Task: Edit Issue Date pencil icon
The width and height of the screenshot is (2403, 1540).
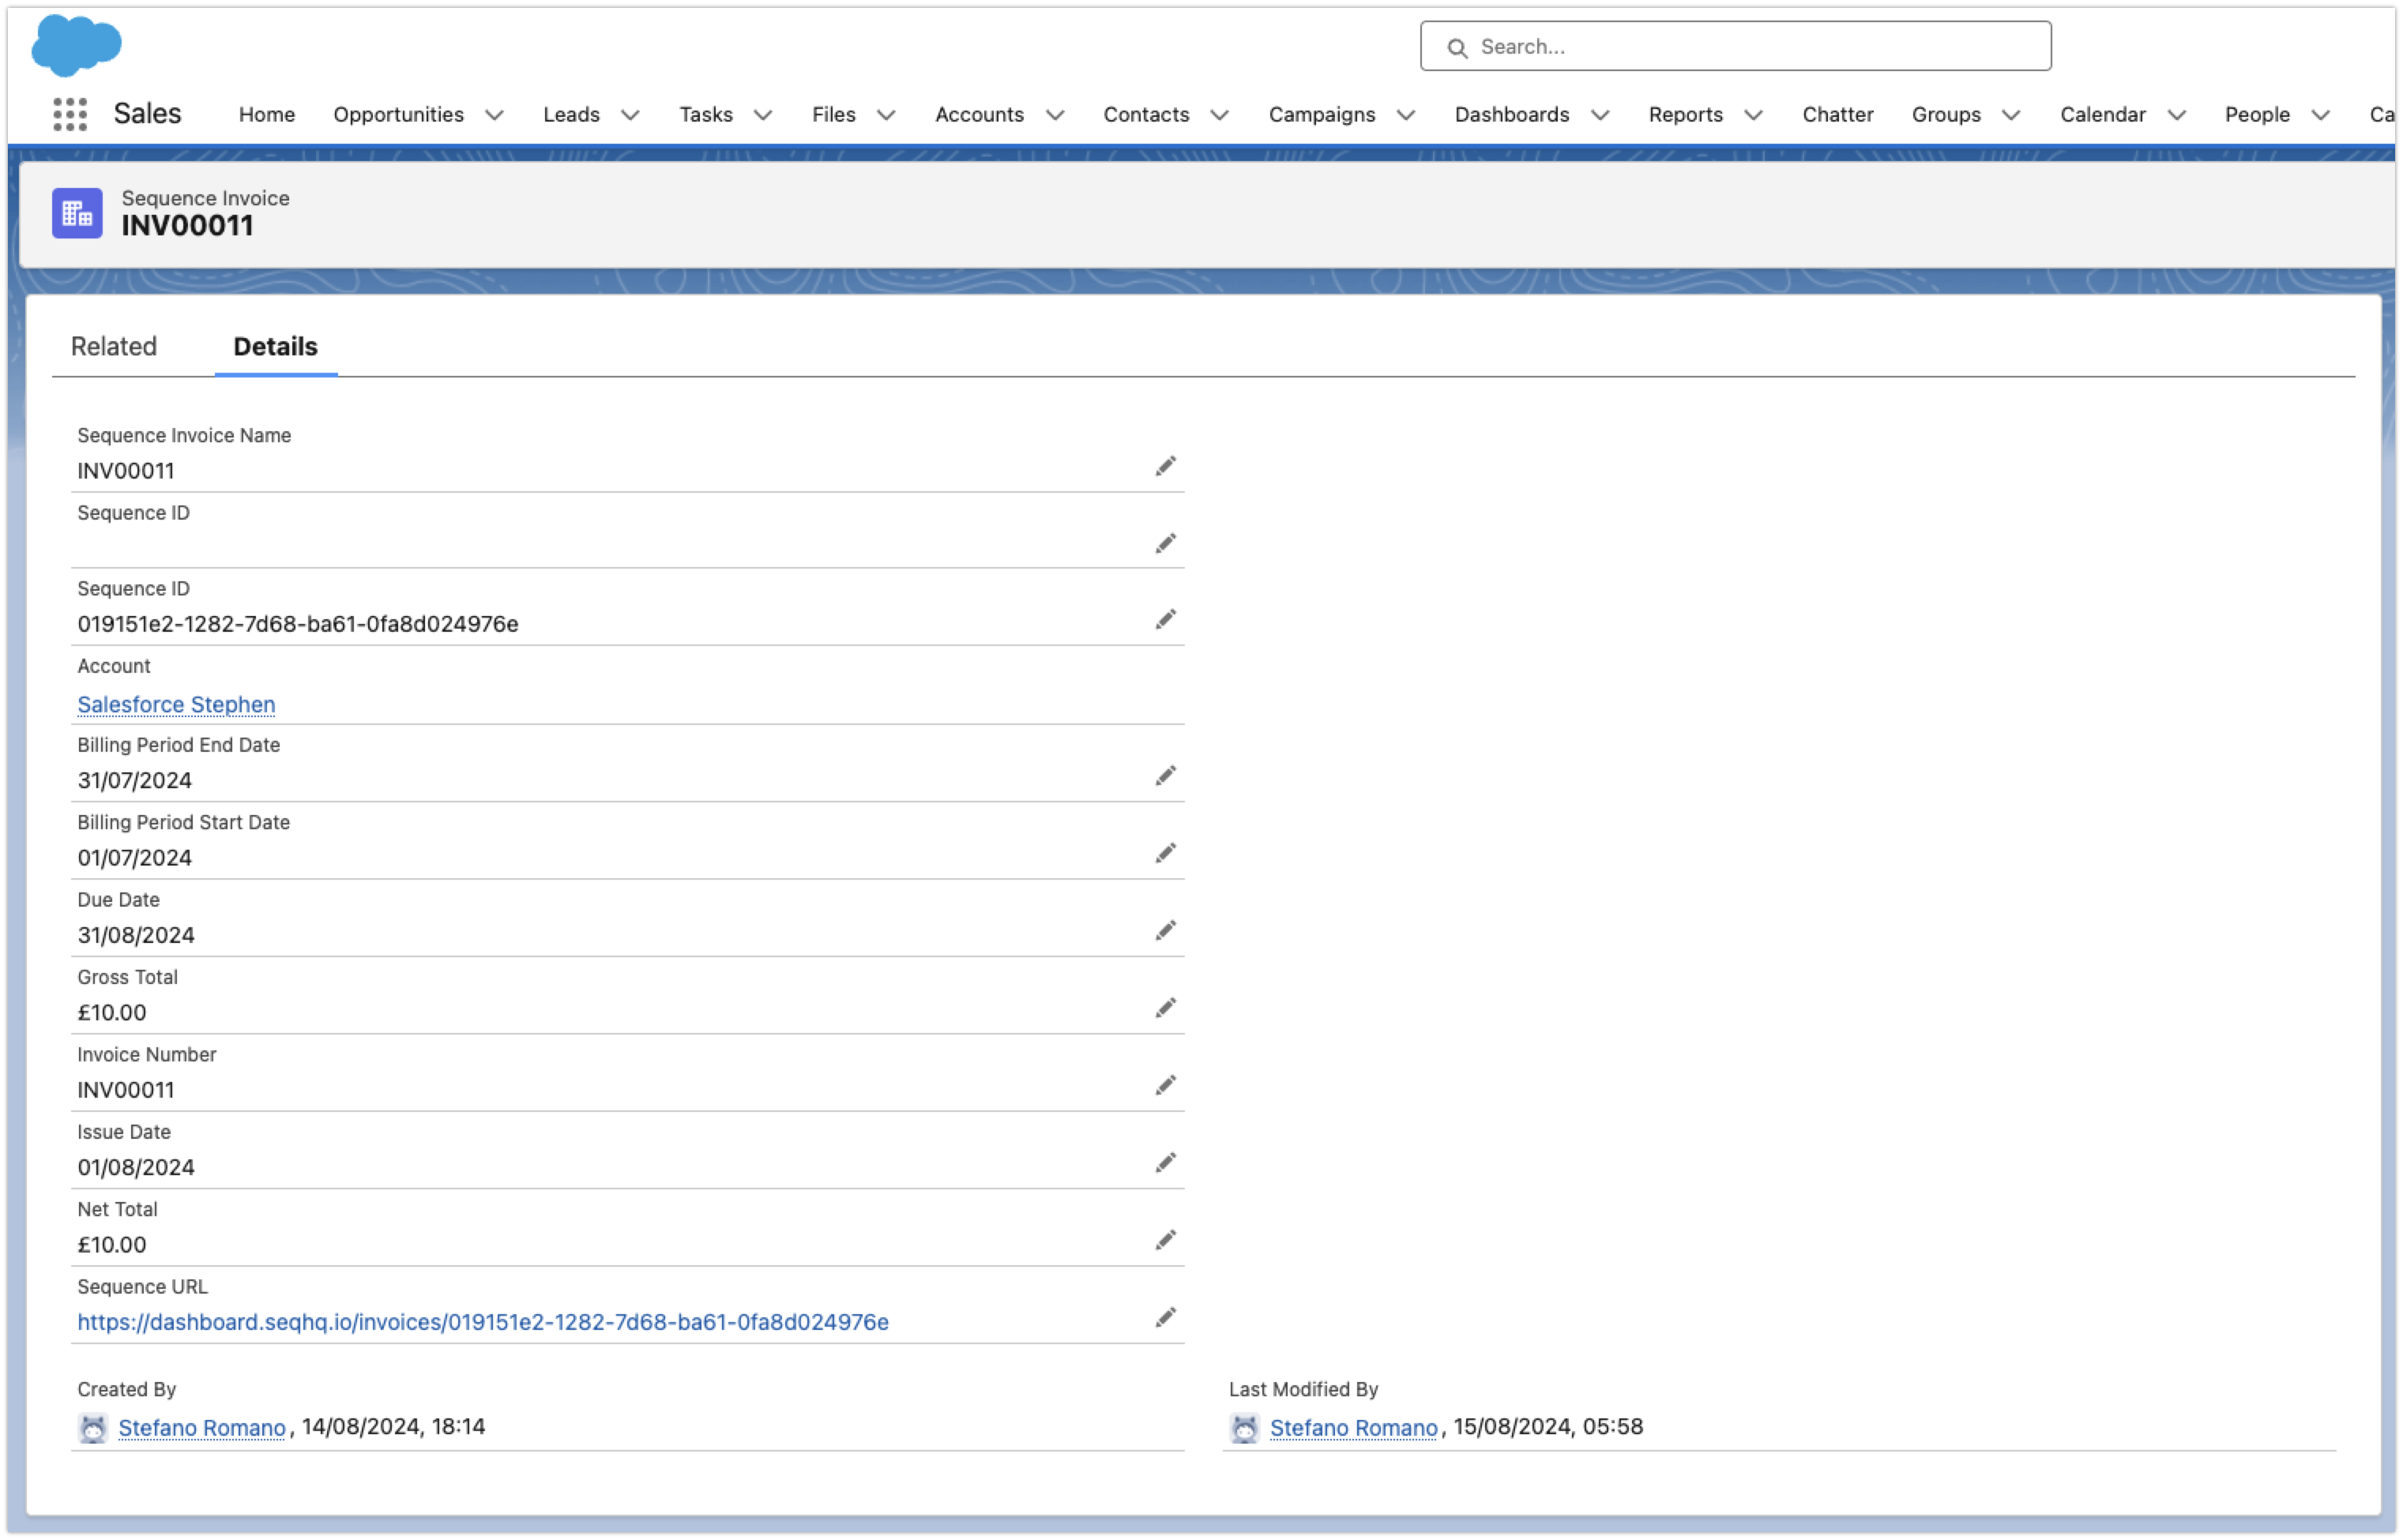Action: tap(1165, 1163)
